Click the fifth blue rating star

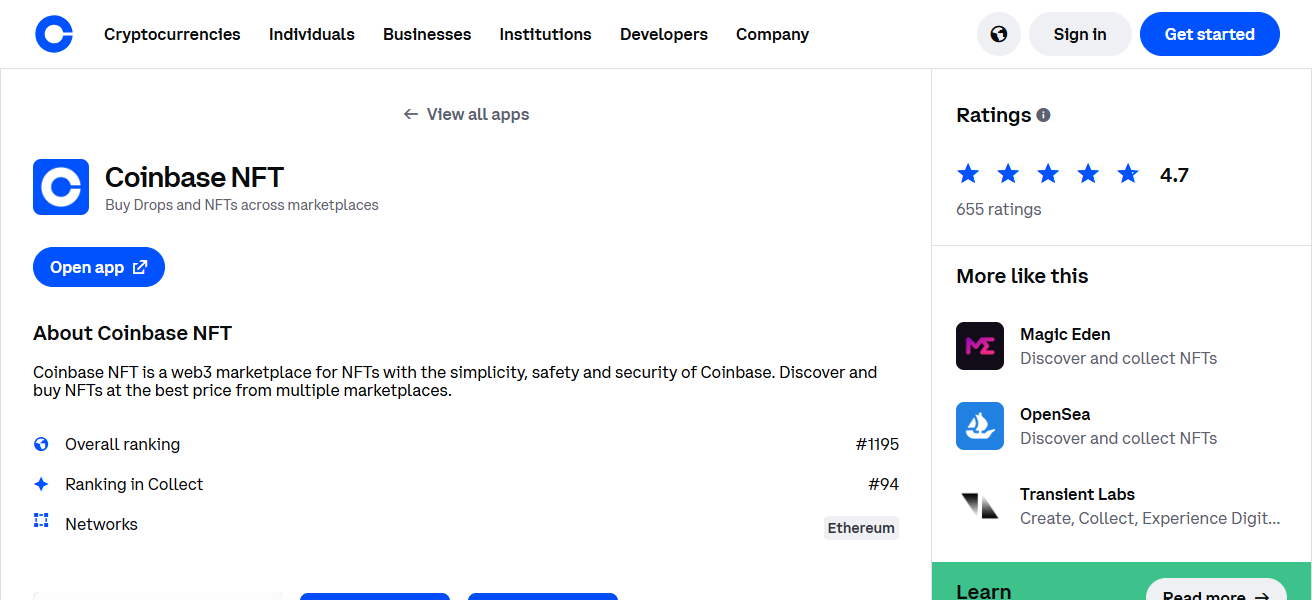1128,173
